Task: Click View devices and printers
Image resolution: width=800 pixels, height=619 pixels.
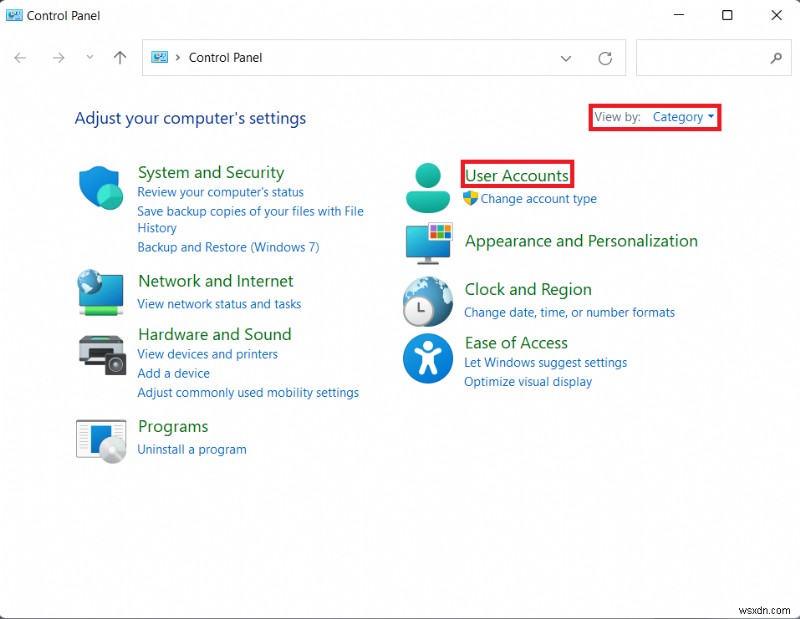Action: coord(208,354)
